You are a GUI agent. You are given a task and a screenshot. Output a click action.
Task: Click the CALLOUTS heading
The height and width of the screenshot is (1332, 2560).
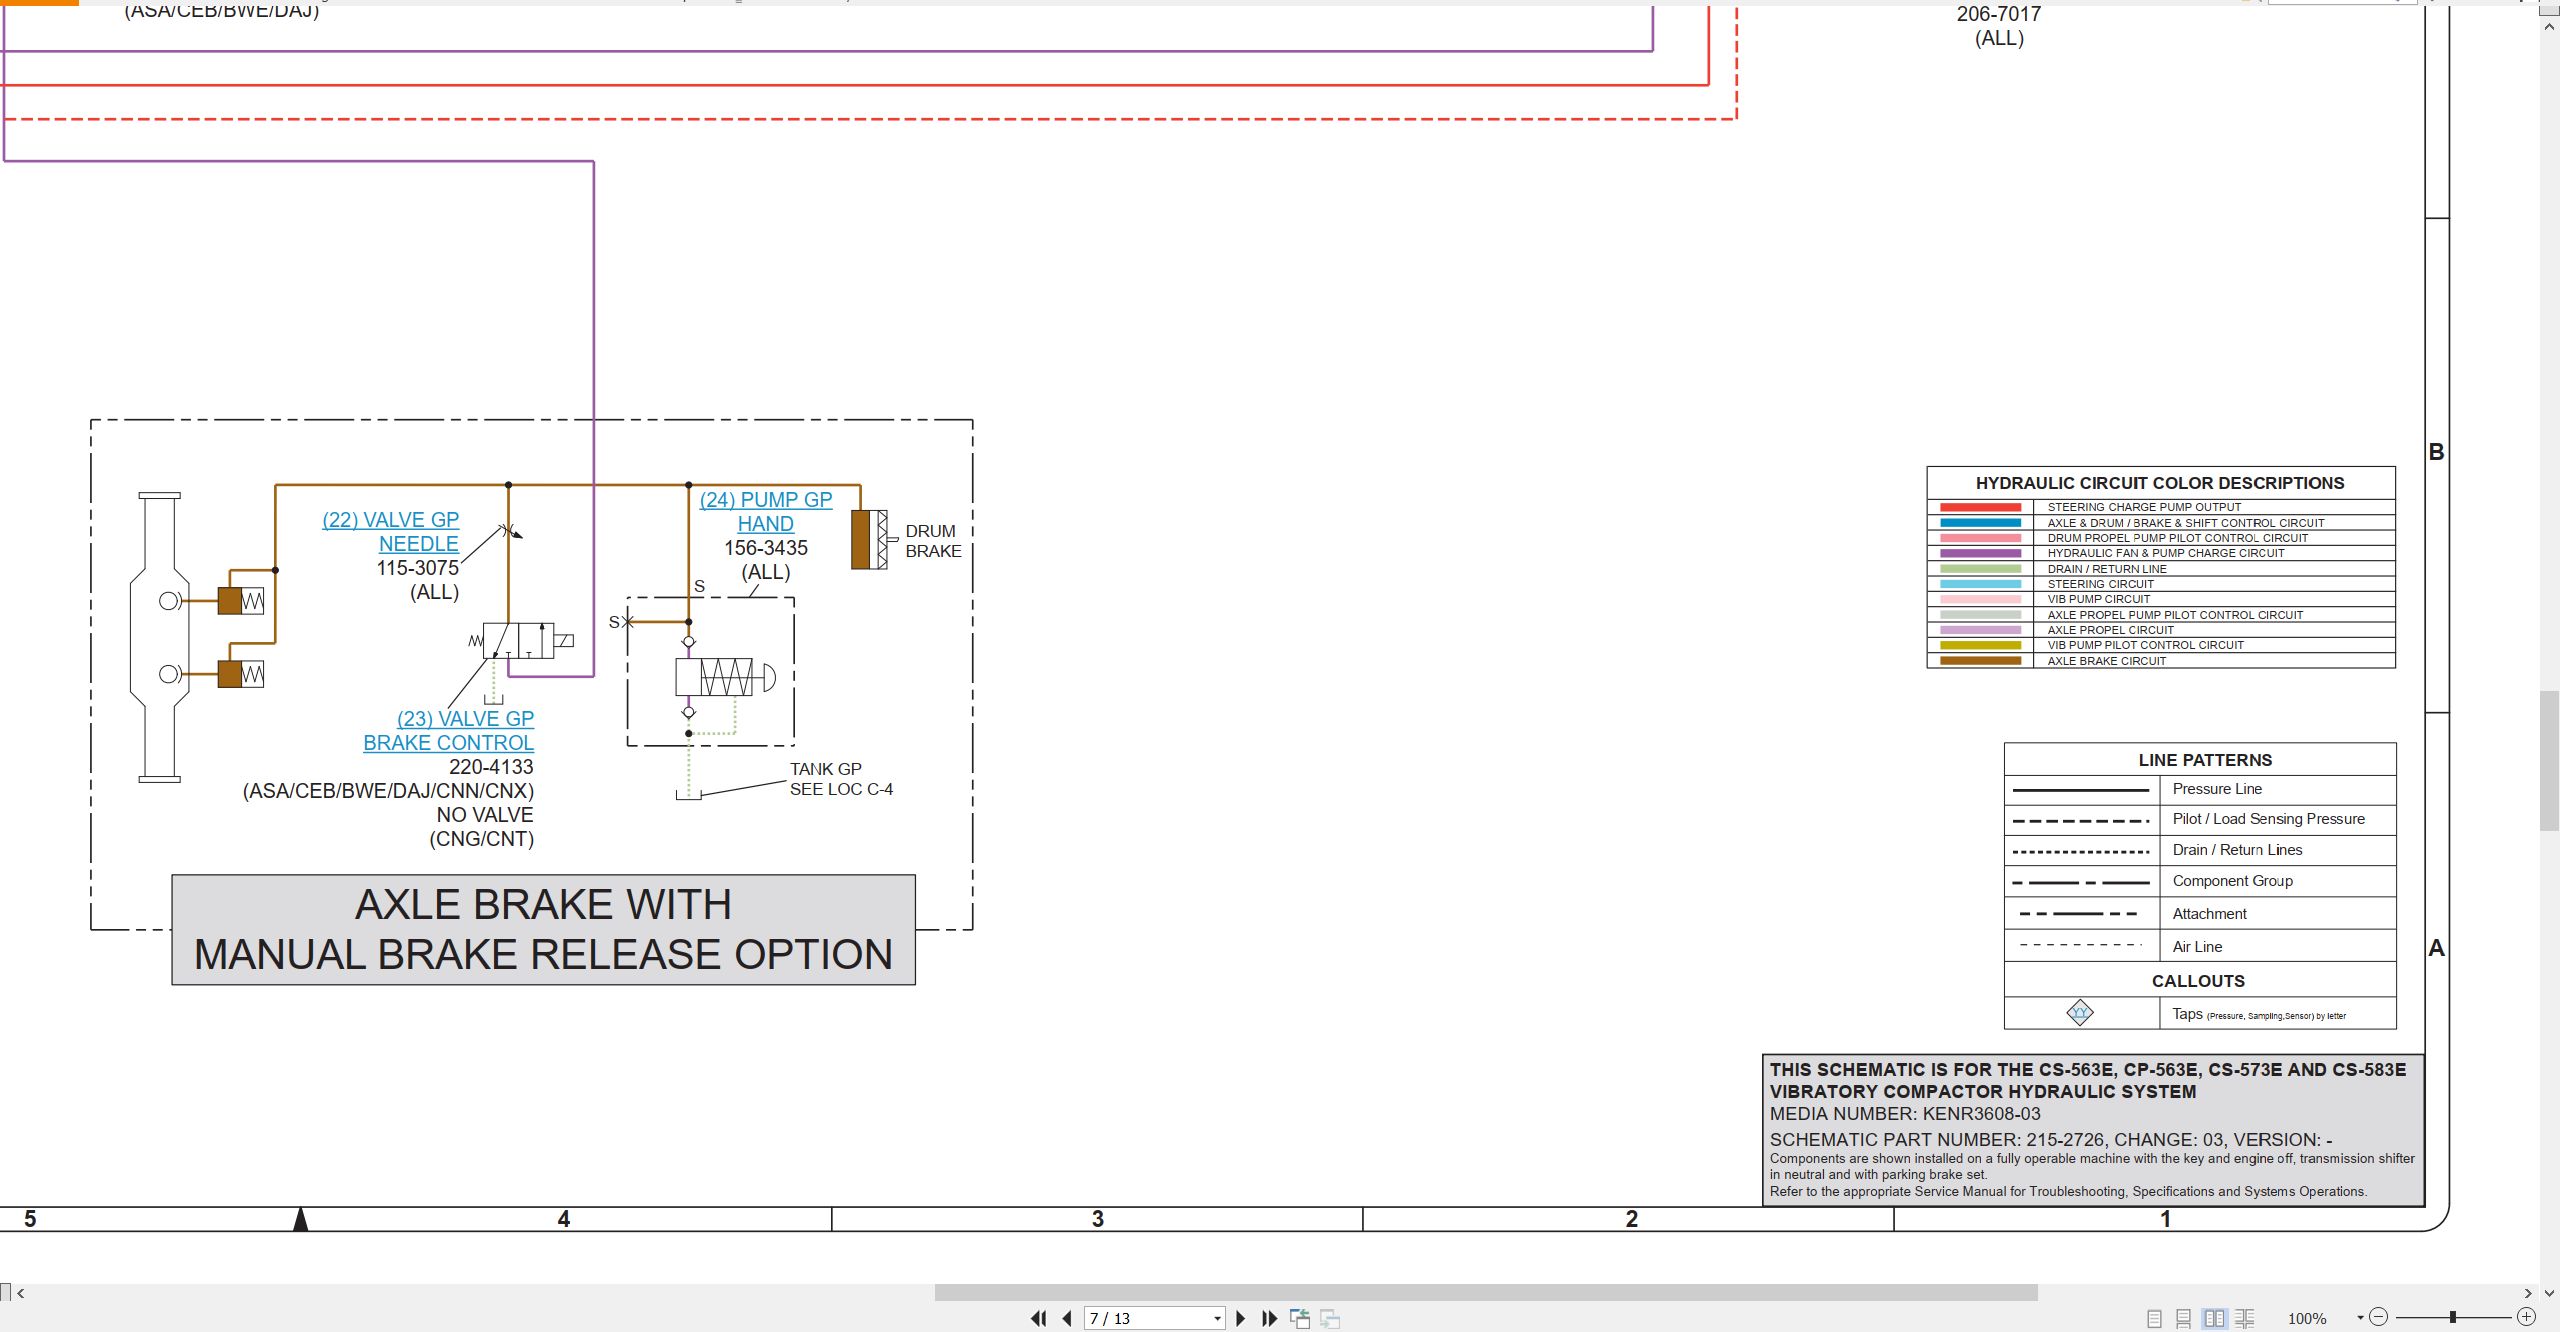[x=2198, y=981]
